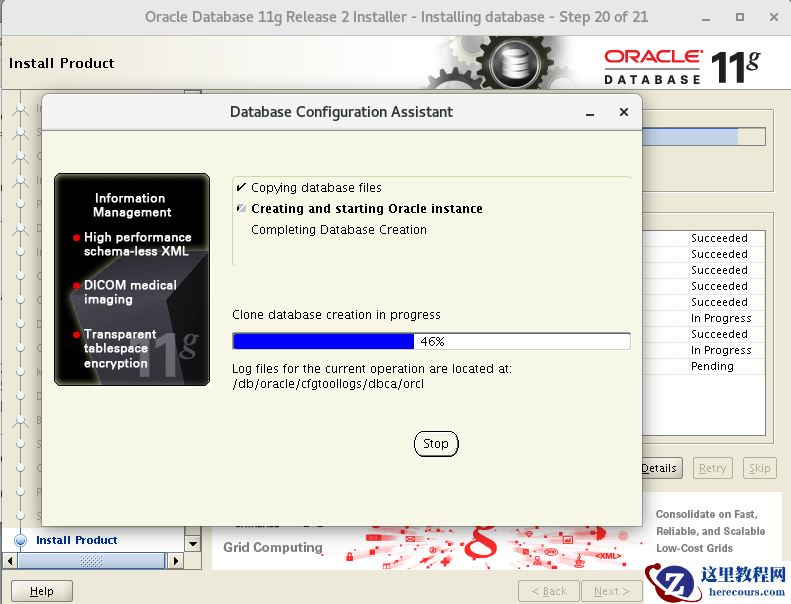Select 'Copying database files' step text
The width and height of the screenshot is (791, 604).
click(x=316, y=188)
